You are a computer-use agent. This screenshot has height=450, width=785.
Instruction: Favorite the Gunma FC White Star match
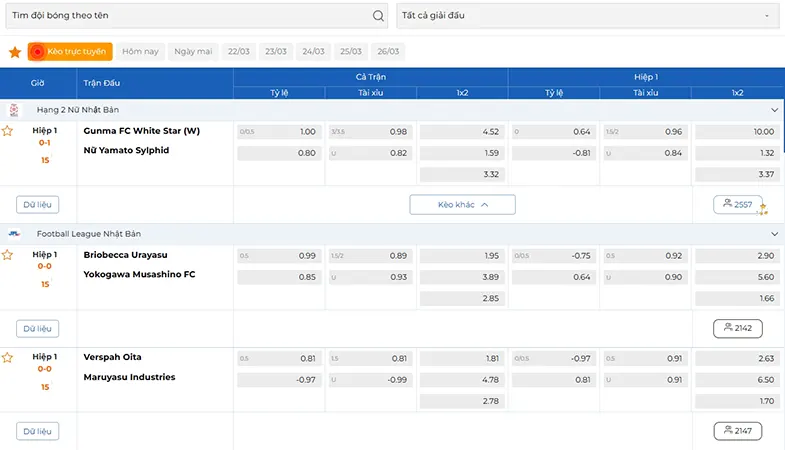(7, 131)
